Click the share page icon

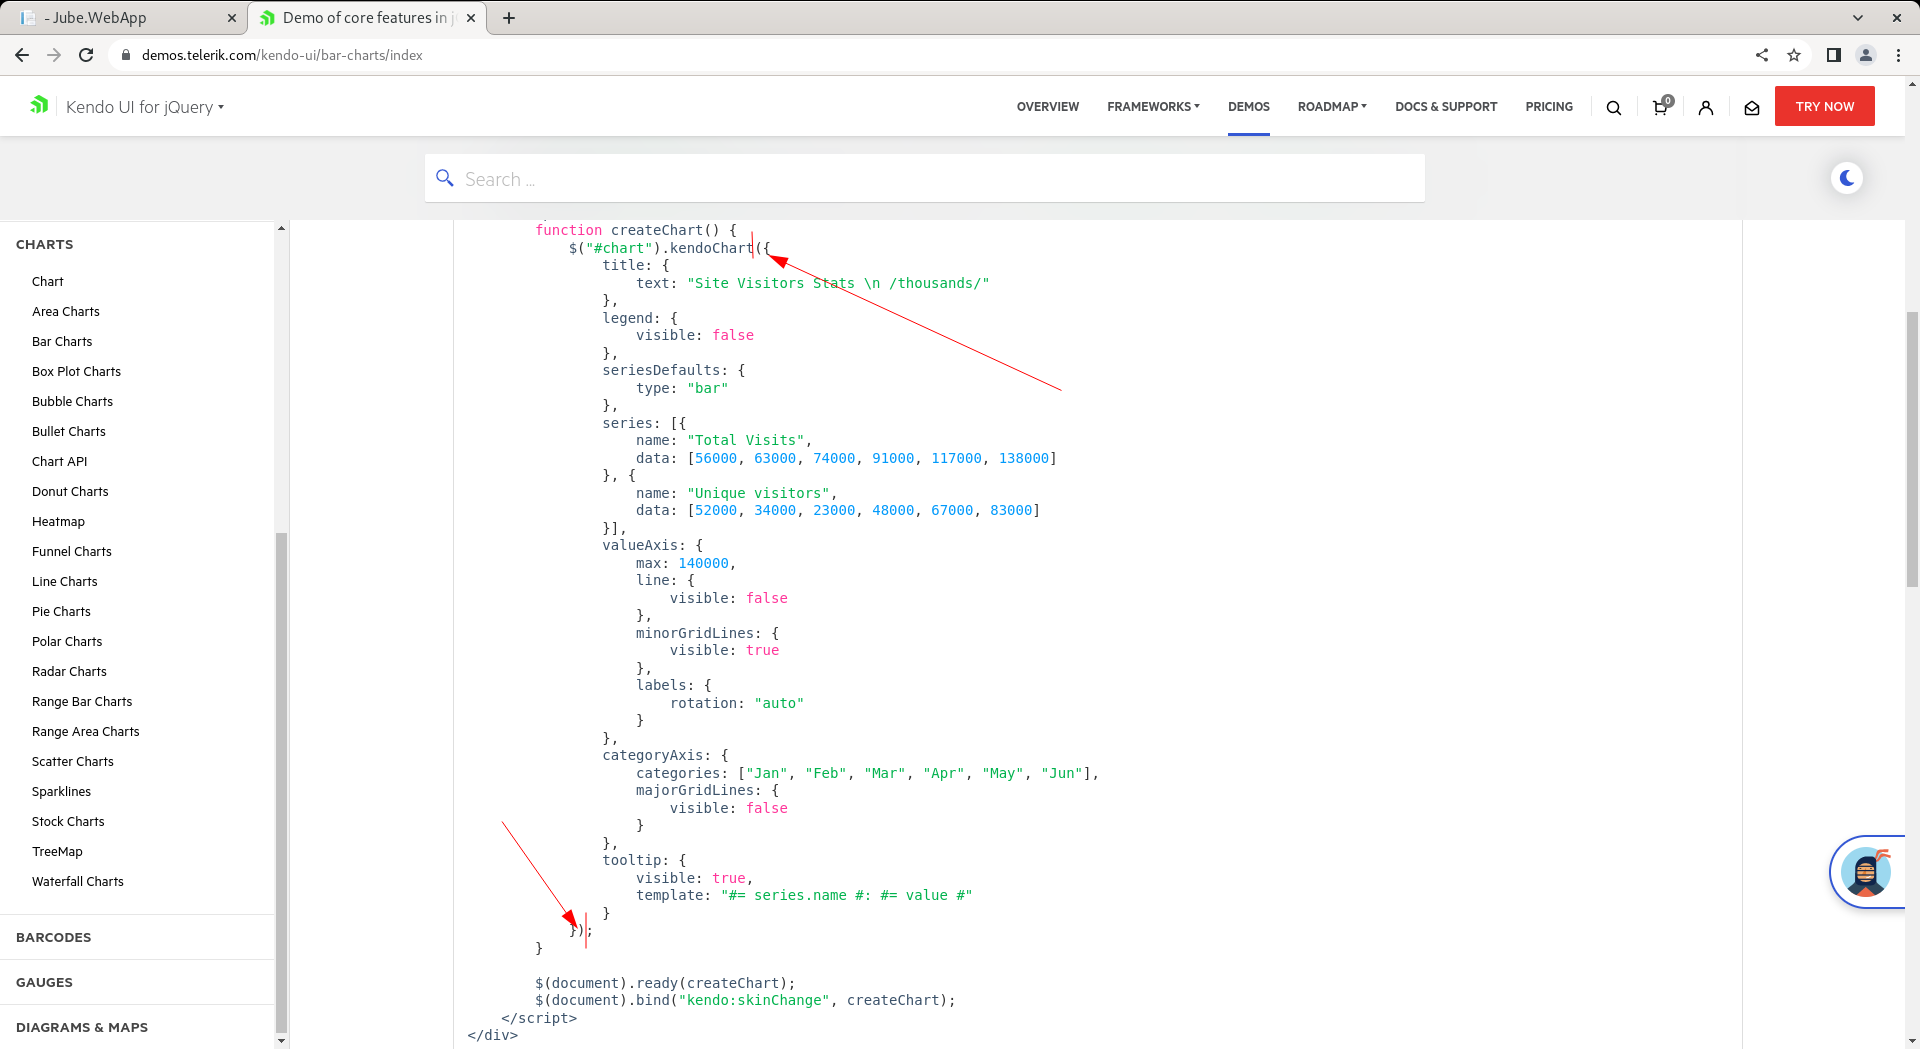coord(1762,55)
